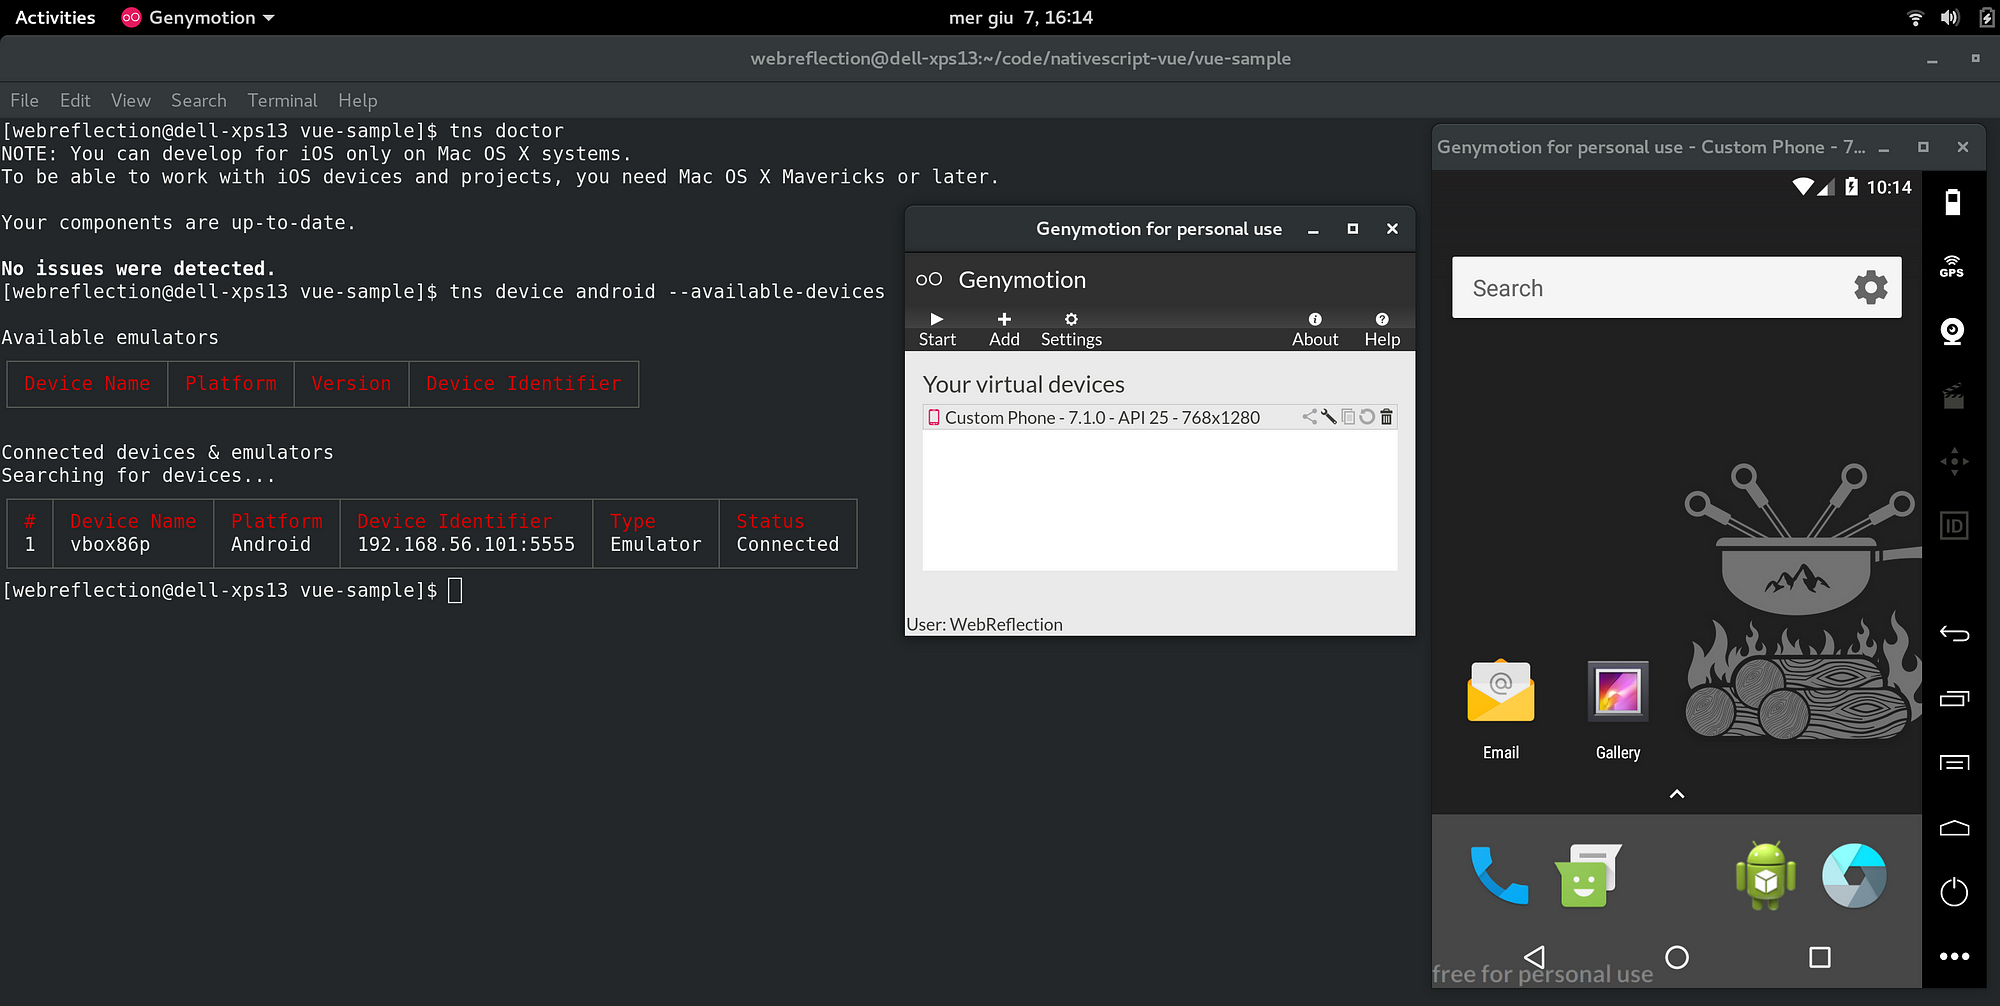The height and width of the screenshot is (1006, 2000).
Task: Open the battery widget in emulator sidebar
Action: click(1953, 203)
